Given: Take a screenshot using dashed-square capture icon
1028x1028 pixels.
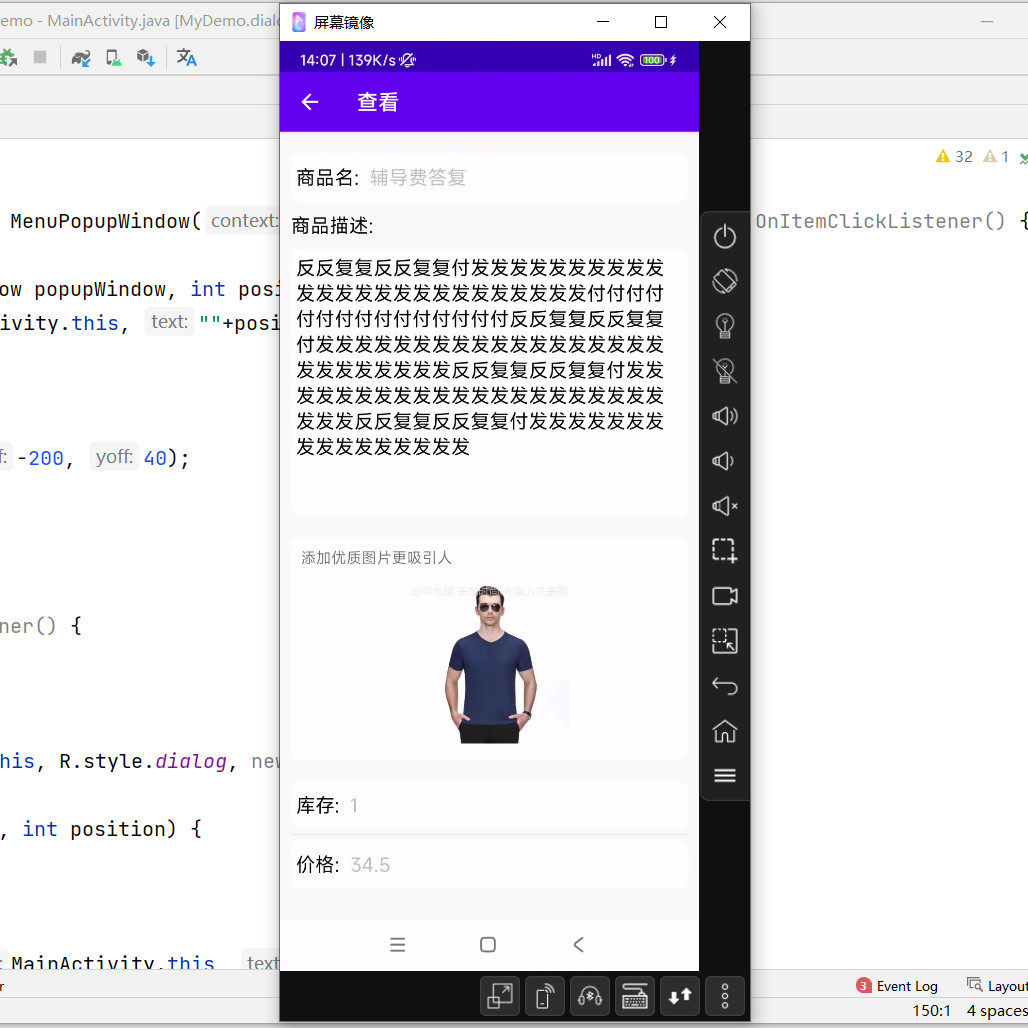Looking at the screenshot, I should click(x=724, y=551).
